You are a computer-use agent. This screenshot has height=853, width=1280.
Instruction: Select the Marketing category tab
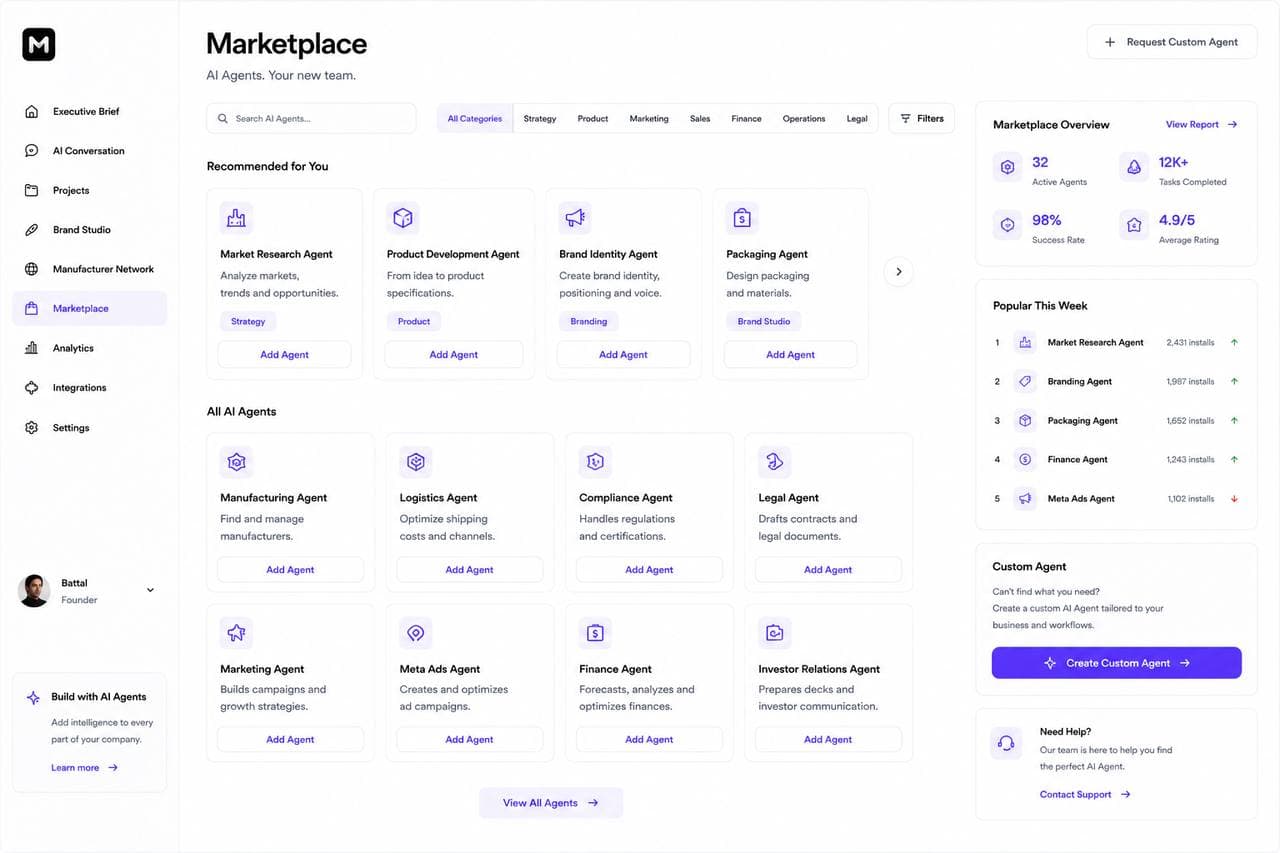pyautogui.click(x=649, y=119)
